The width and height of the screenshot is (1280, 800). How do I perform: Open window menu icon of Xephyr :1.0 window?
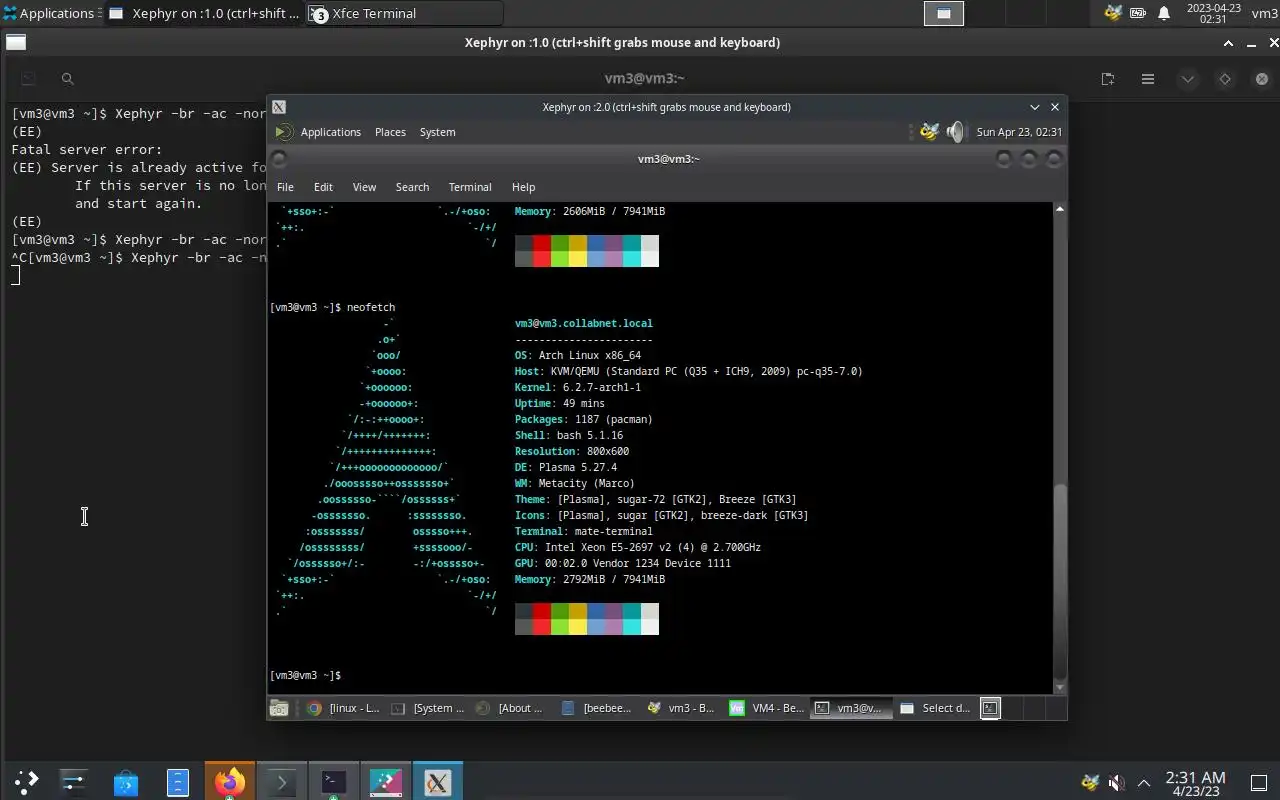(x=16, y=42)
